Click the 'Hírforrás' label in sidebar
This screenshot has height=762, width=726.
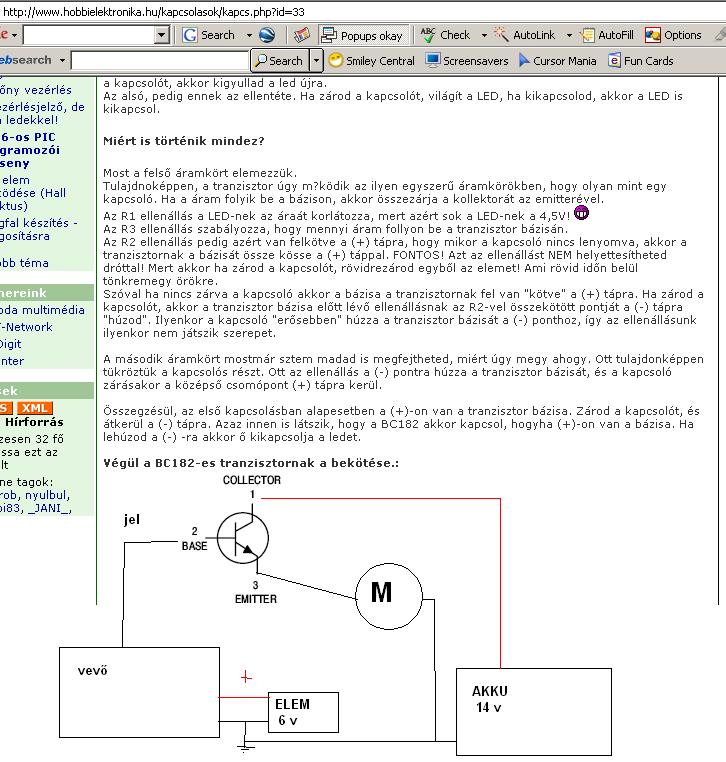coord(35,422)
